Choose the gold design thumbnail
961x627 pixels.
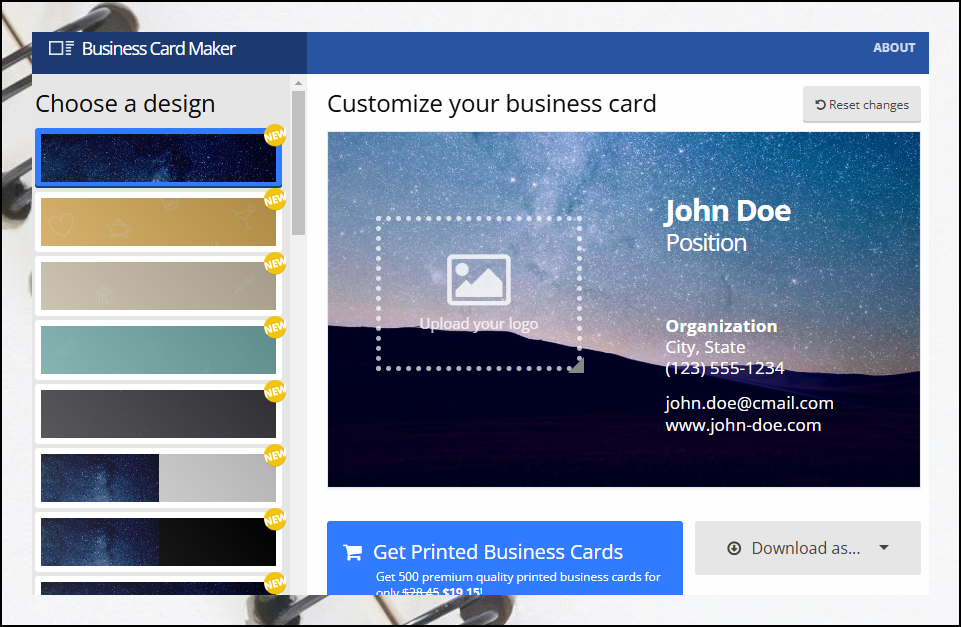tap(158, 222)
